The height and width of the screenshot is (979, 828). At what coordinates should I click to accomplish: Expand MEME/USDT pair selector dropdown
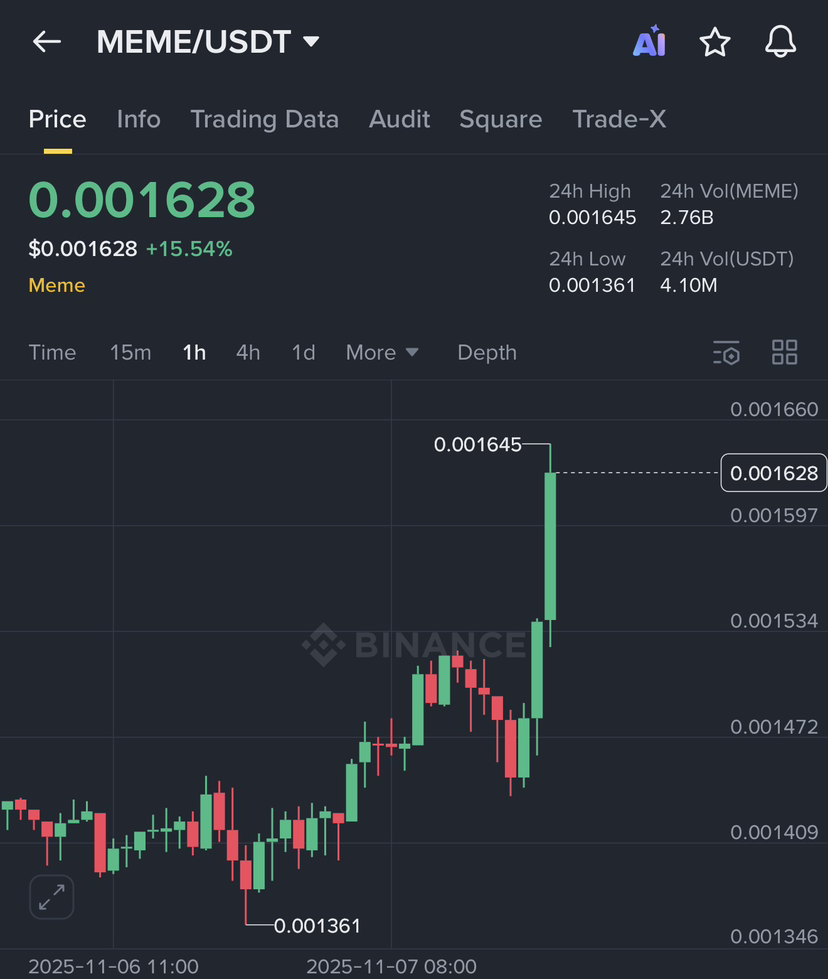pos(311,42)
